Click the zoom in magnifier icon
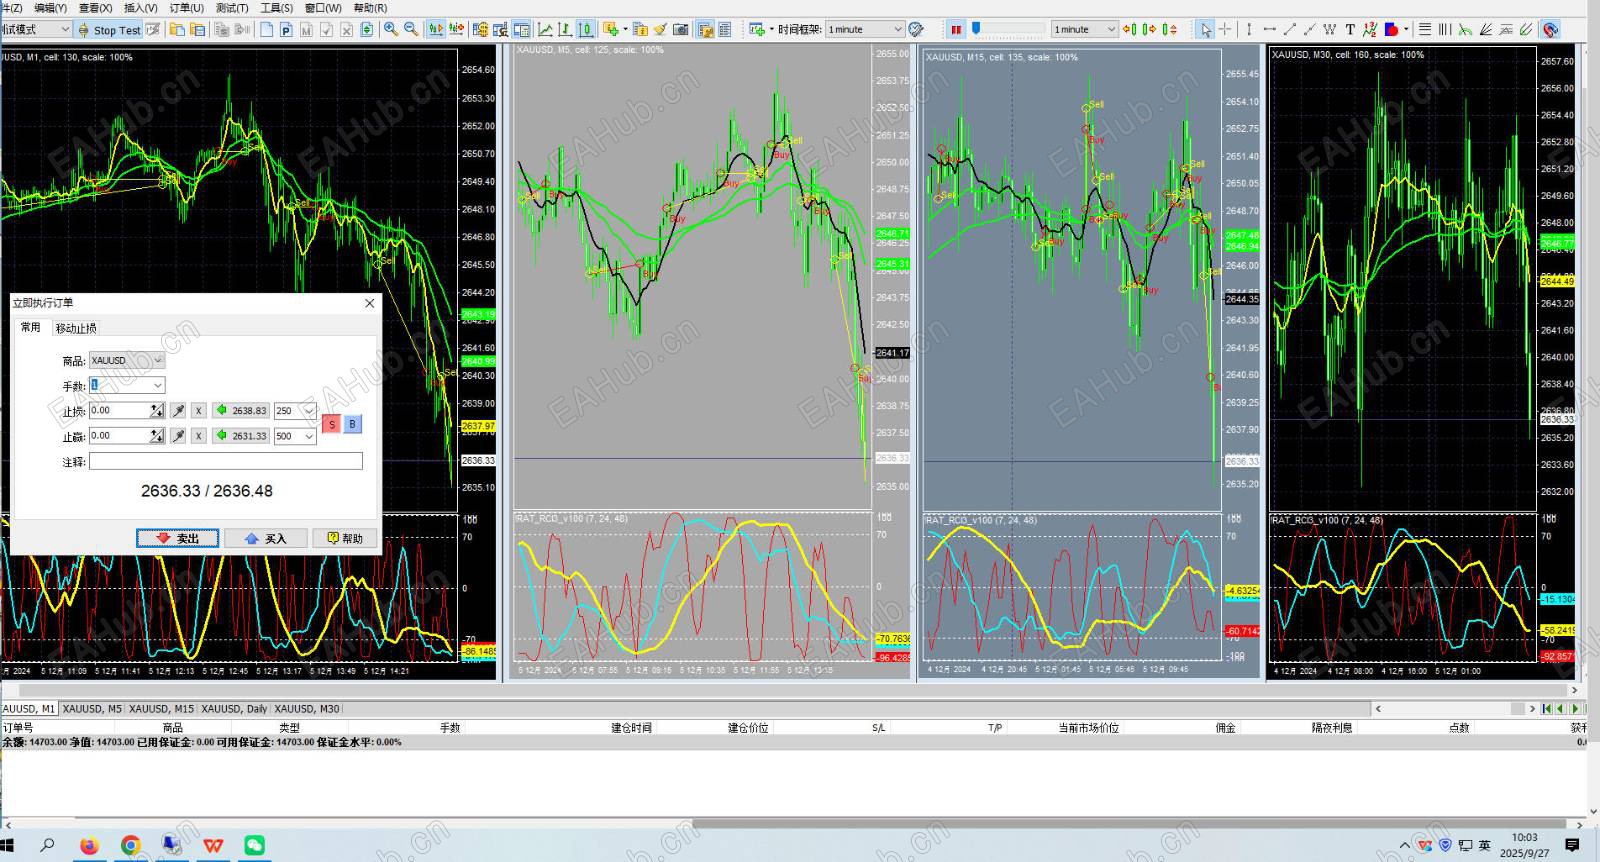Viewport: 1600px width, 862px height. [391, 30]
